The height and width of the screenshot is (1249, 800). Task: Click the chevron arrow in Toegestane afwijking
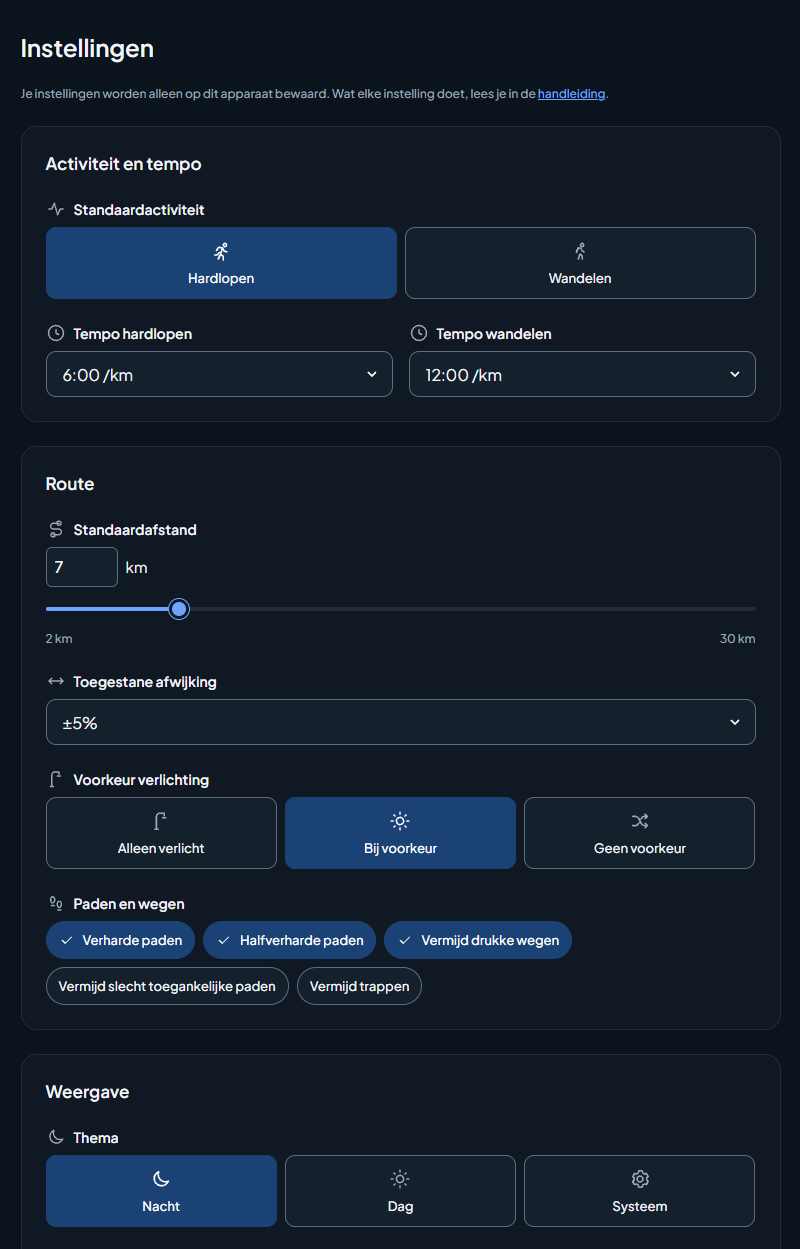click(735, 722)
